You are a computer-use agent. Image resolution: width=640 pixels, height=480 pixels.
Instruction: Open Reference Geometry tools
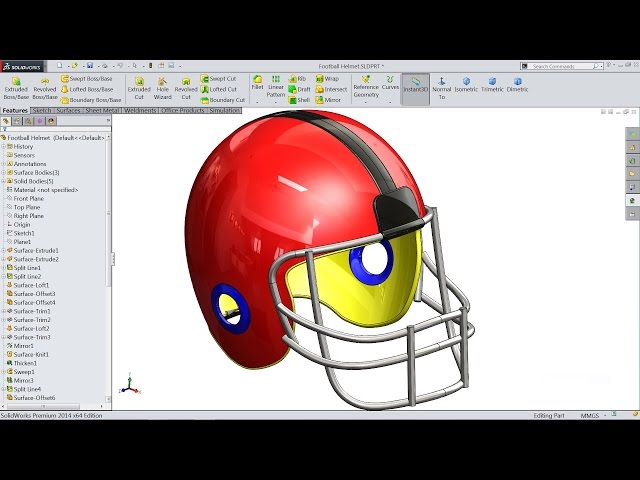(x=366, y=87)
